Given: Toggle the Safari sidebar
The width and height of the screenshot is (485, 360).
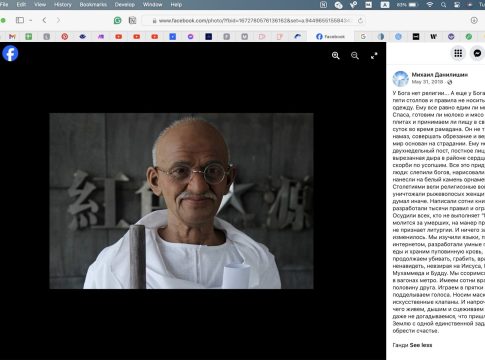Looking at the screenshot, I should [x=20, y=20].
